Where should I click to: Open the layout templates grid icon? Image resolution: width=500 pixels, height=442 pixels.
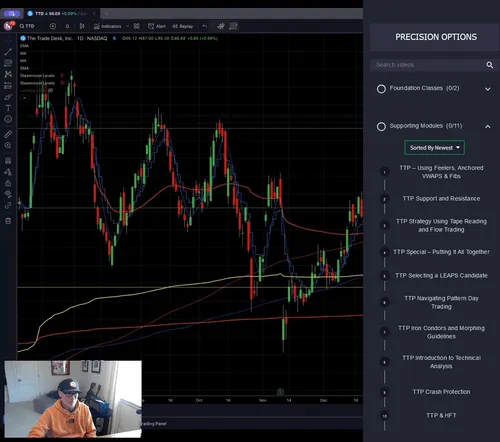coord(136,26)
